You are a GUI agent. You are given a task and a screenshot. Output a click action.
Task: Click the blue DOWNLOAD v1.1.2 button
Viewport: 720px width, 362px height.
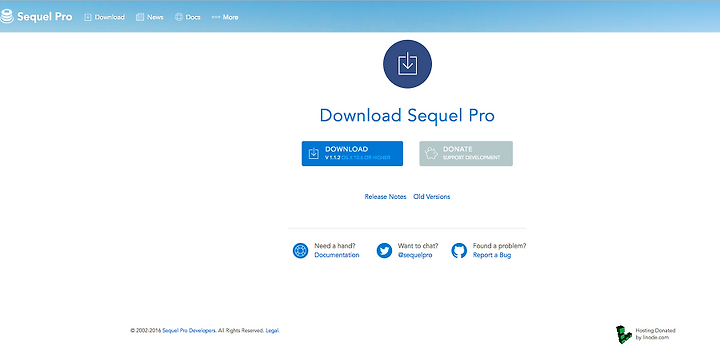point(352,153)
